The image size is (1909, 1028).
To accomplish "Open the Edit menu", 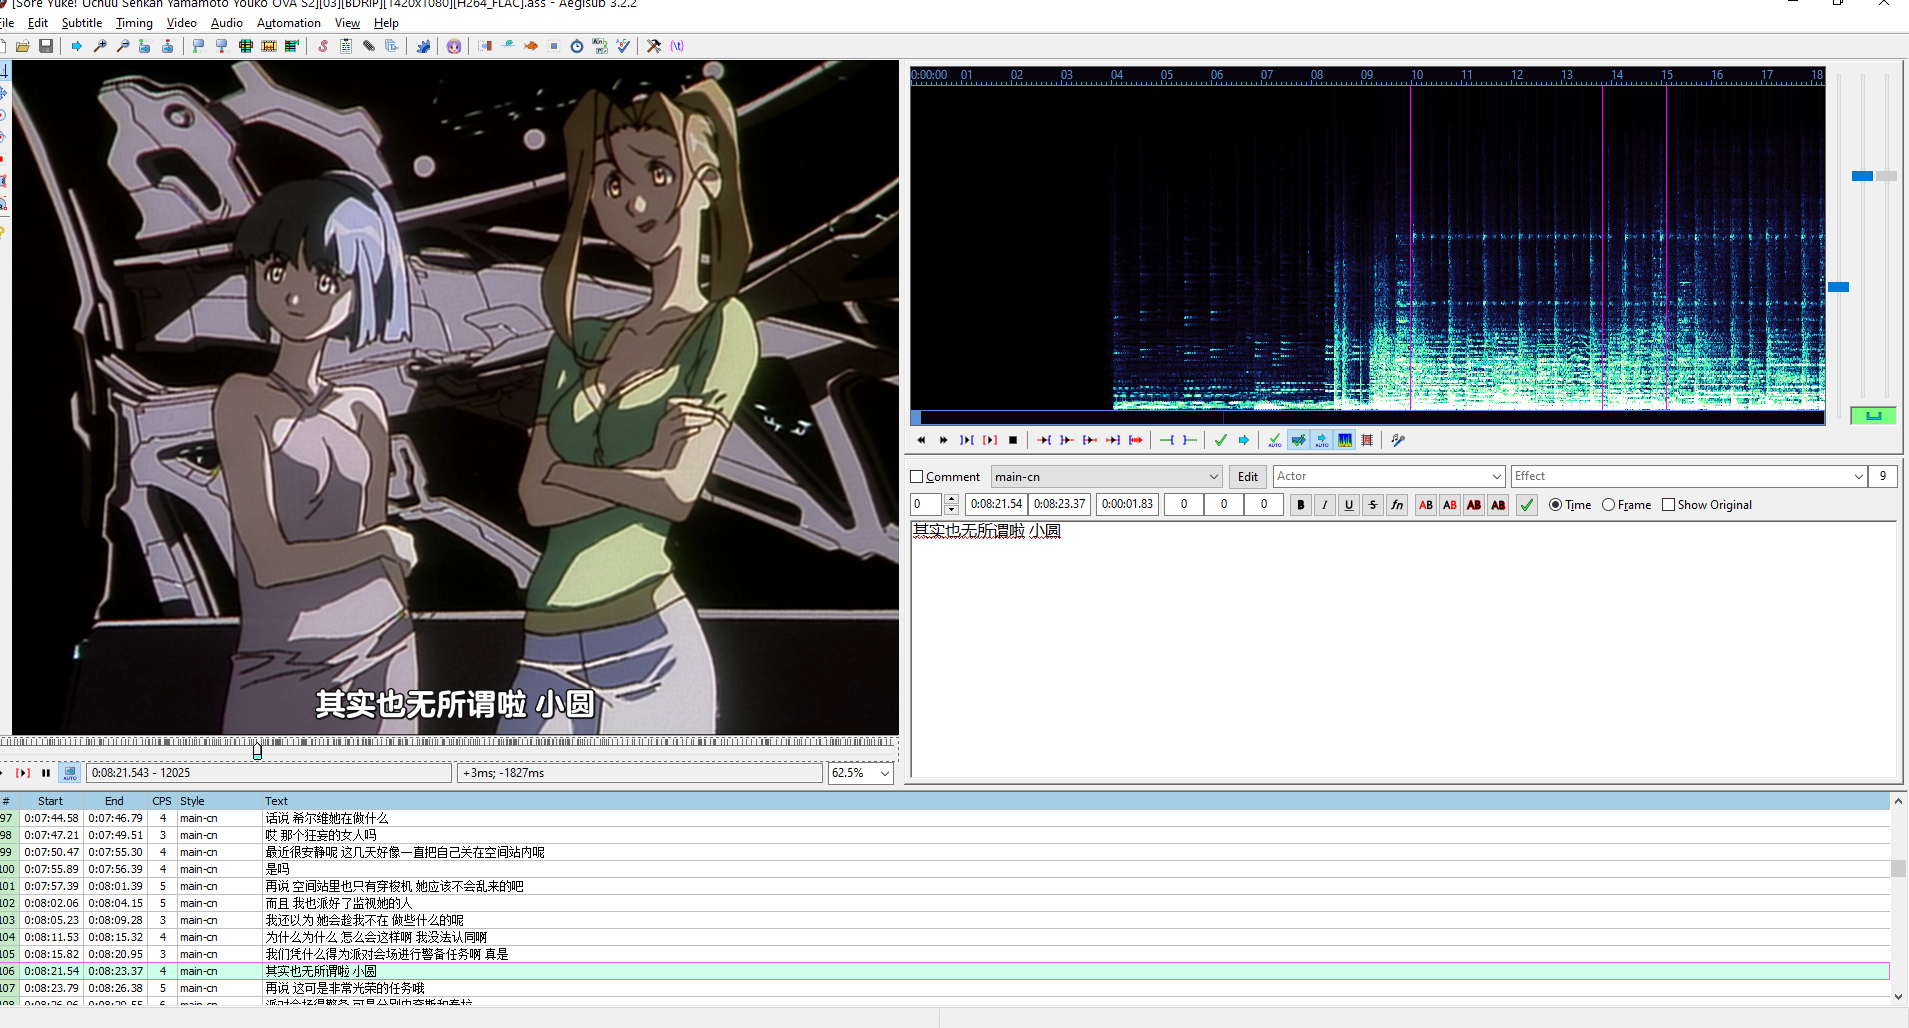I will 38,23.
